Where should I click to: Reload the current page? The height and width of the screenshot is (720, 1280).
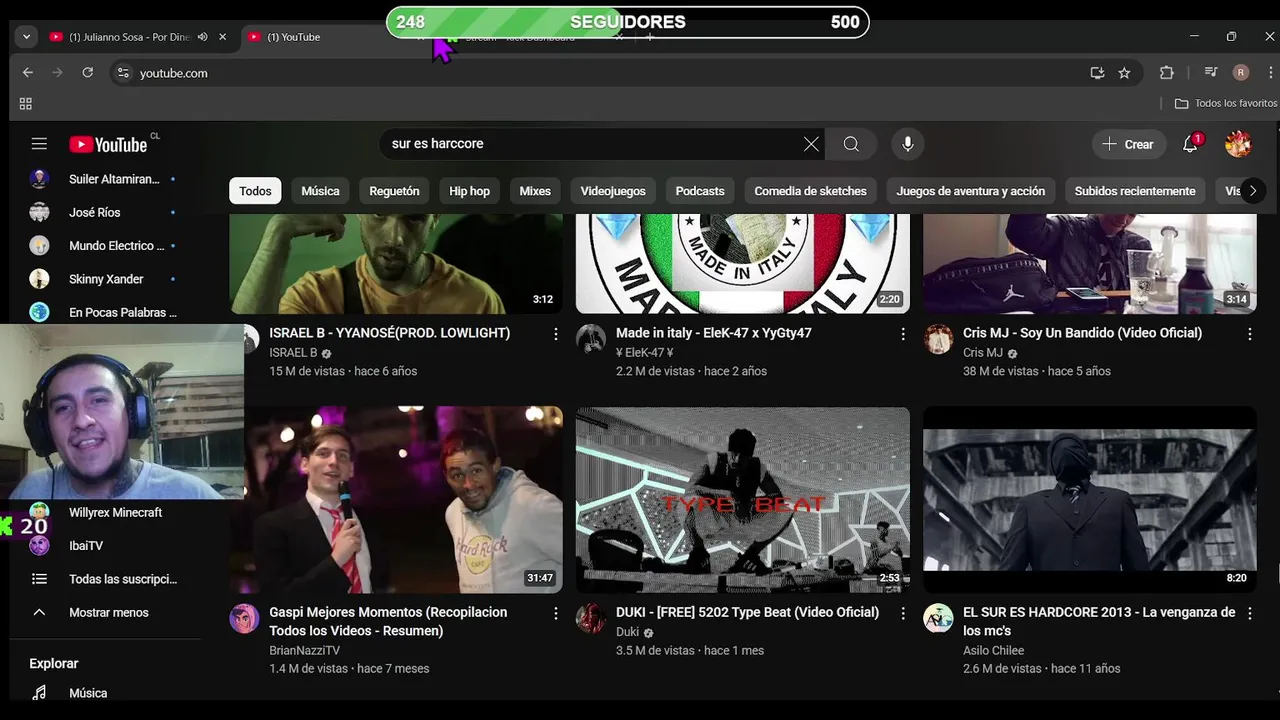coord(88,73)
